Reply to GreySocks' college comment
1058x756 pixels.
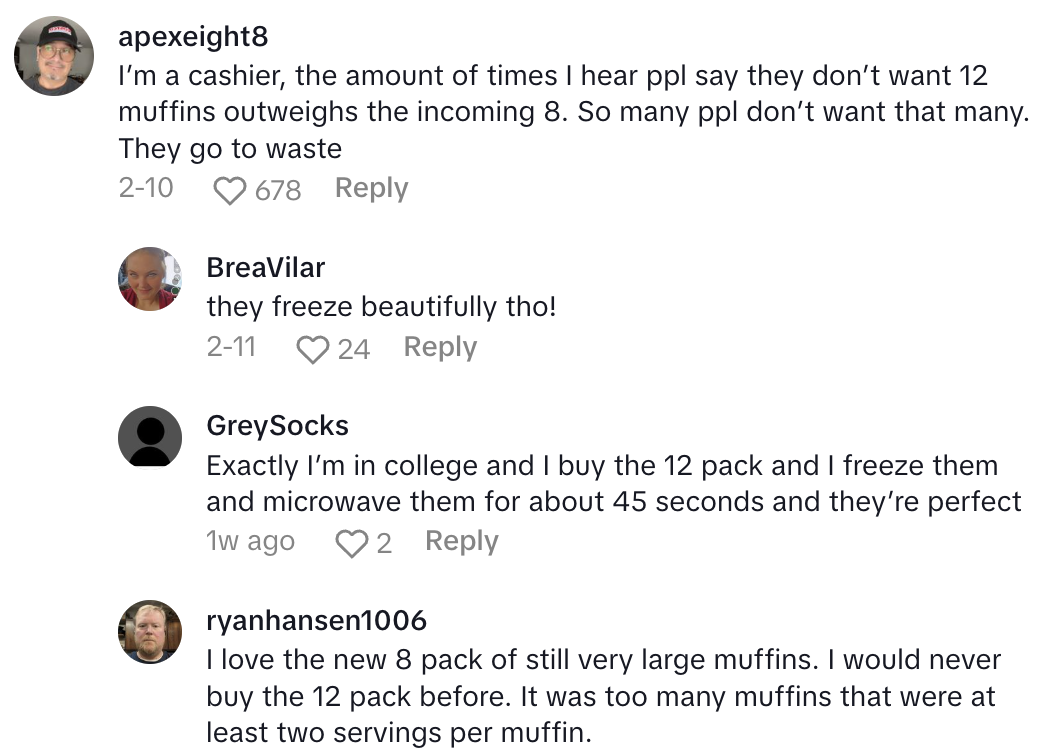(461, 541)
